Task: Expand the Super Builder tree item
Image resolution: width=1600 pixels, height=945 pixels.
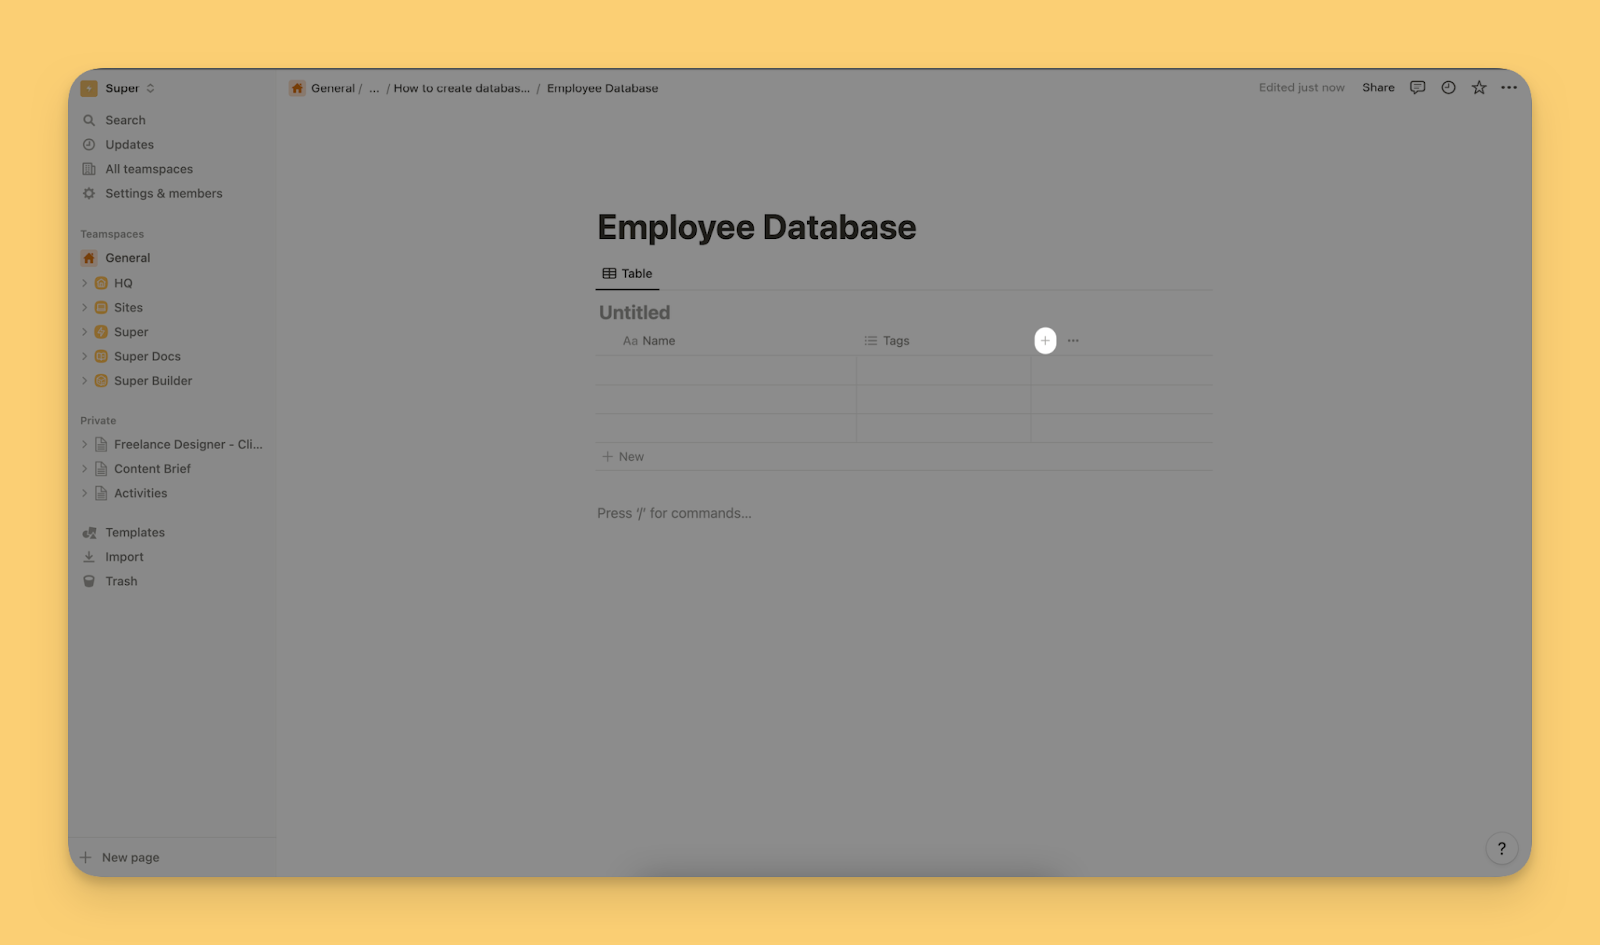Action: click(85, 381)
